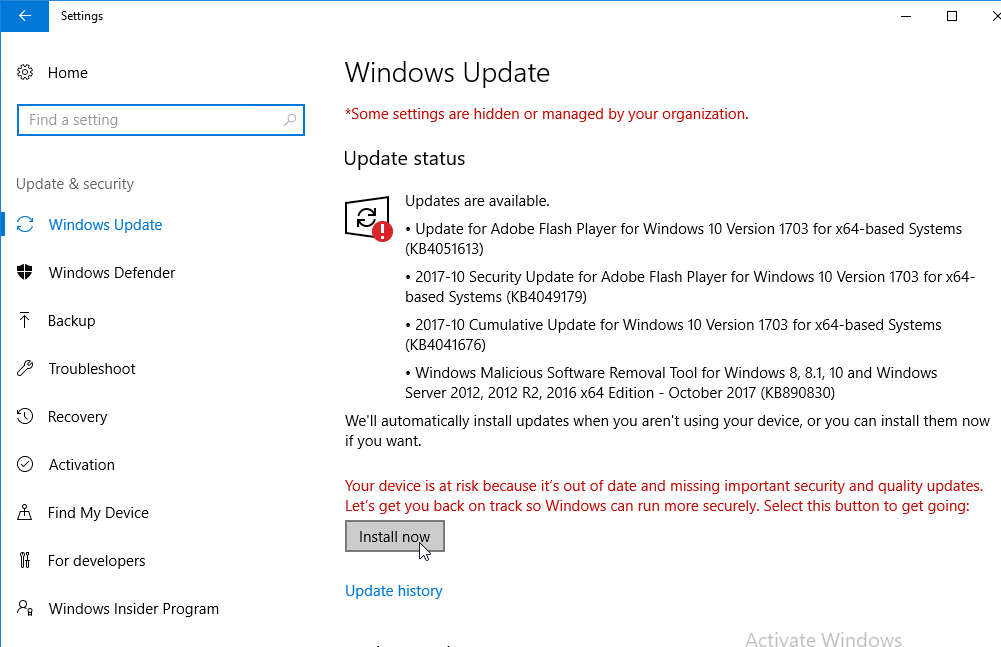1001x647 pixels.
Task: Minimize the Settings window
Action: click(905, 16)
